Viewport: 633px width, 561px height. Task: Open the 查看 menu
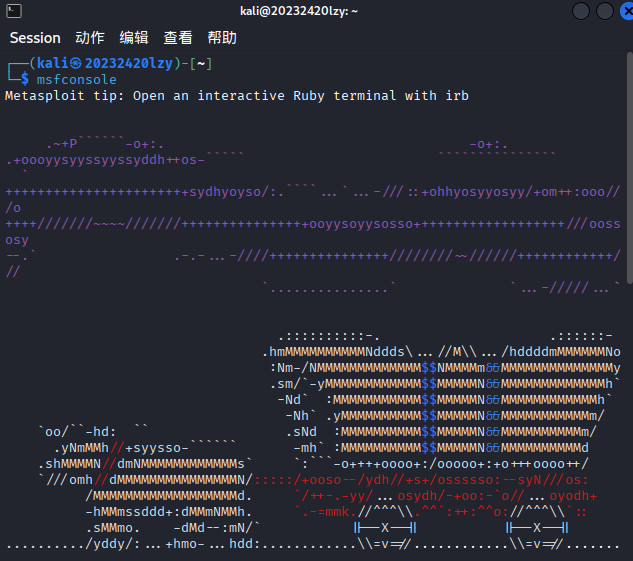[x=178, y=38]
